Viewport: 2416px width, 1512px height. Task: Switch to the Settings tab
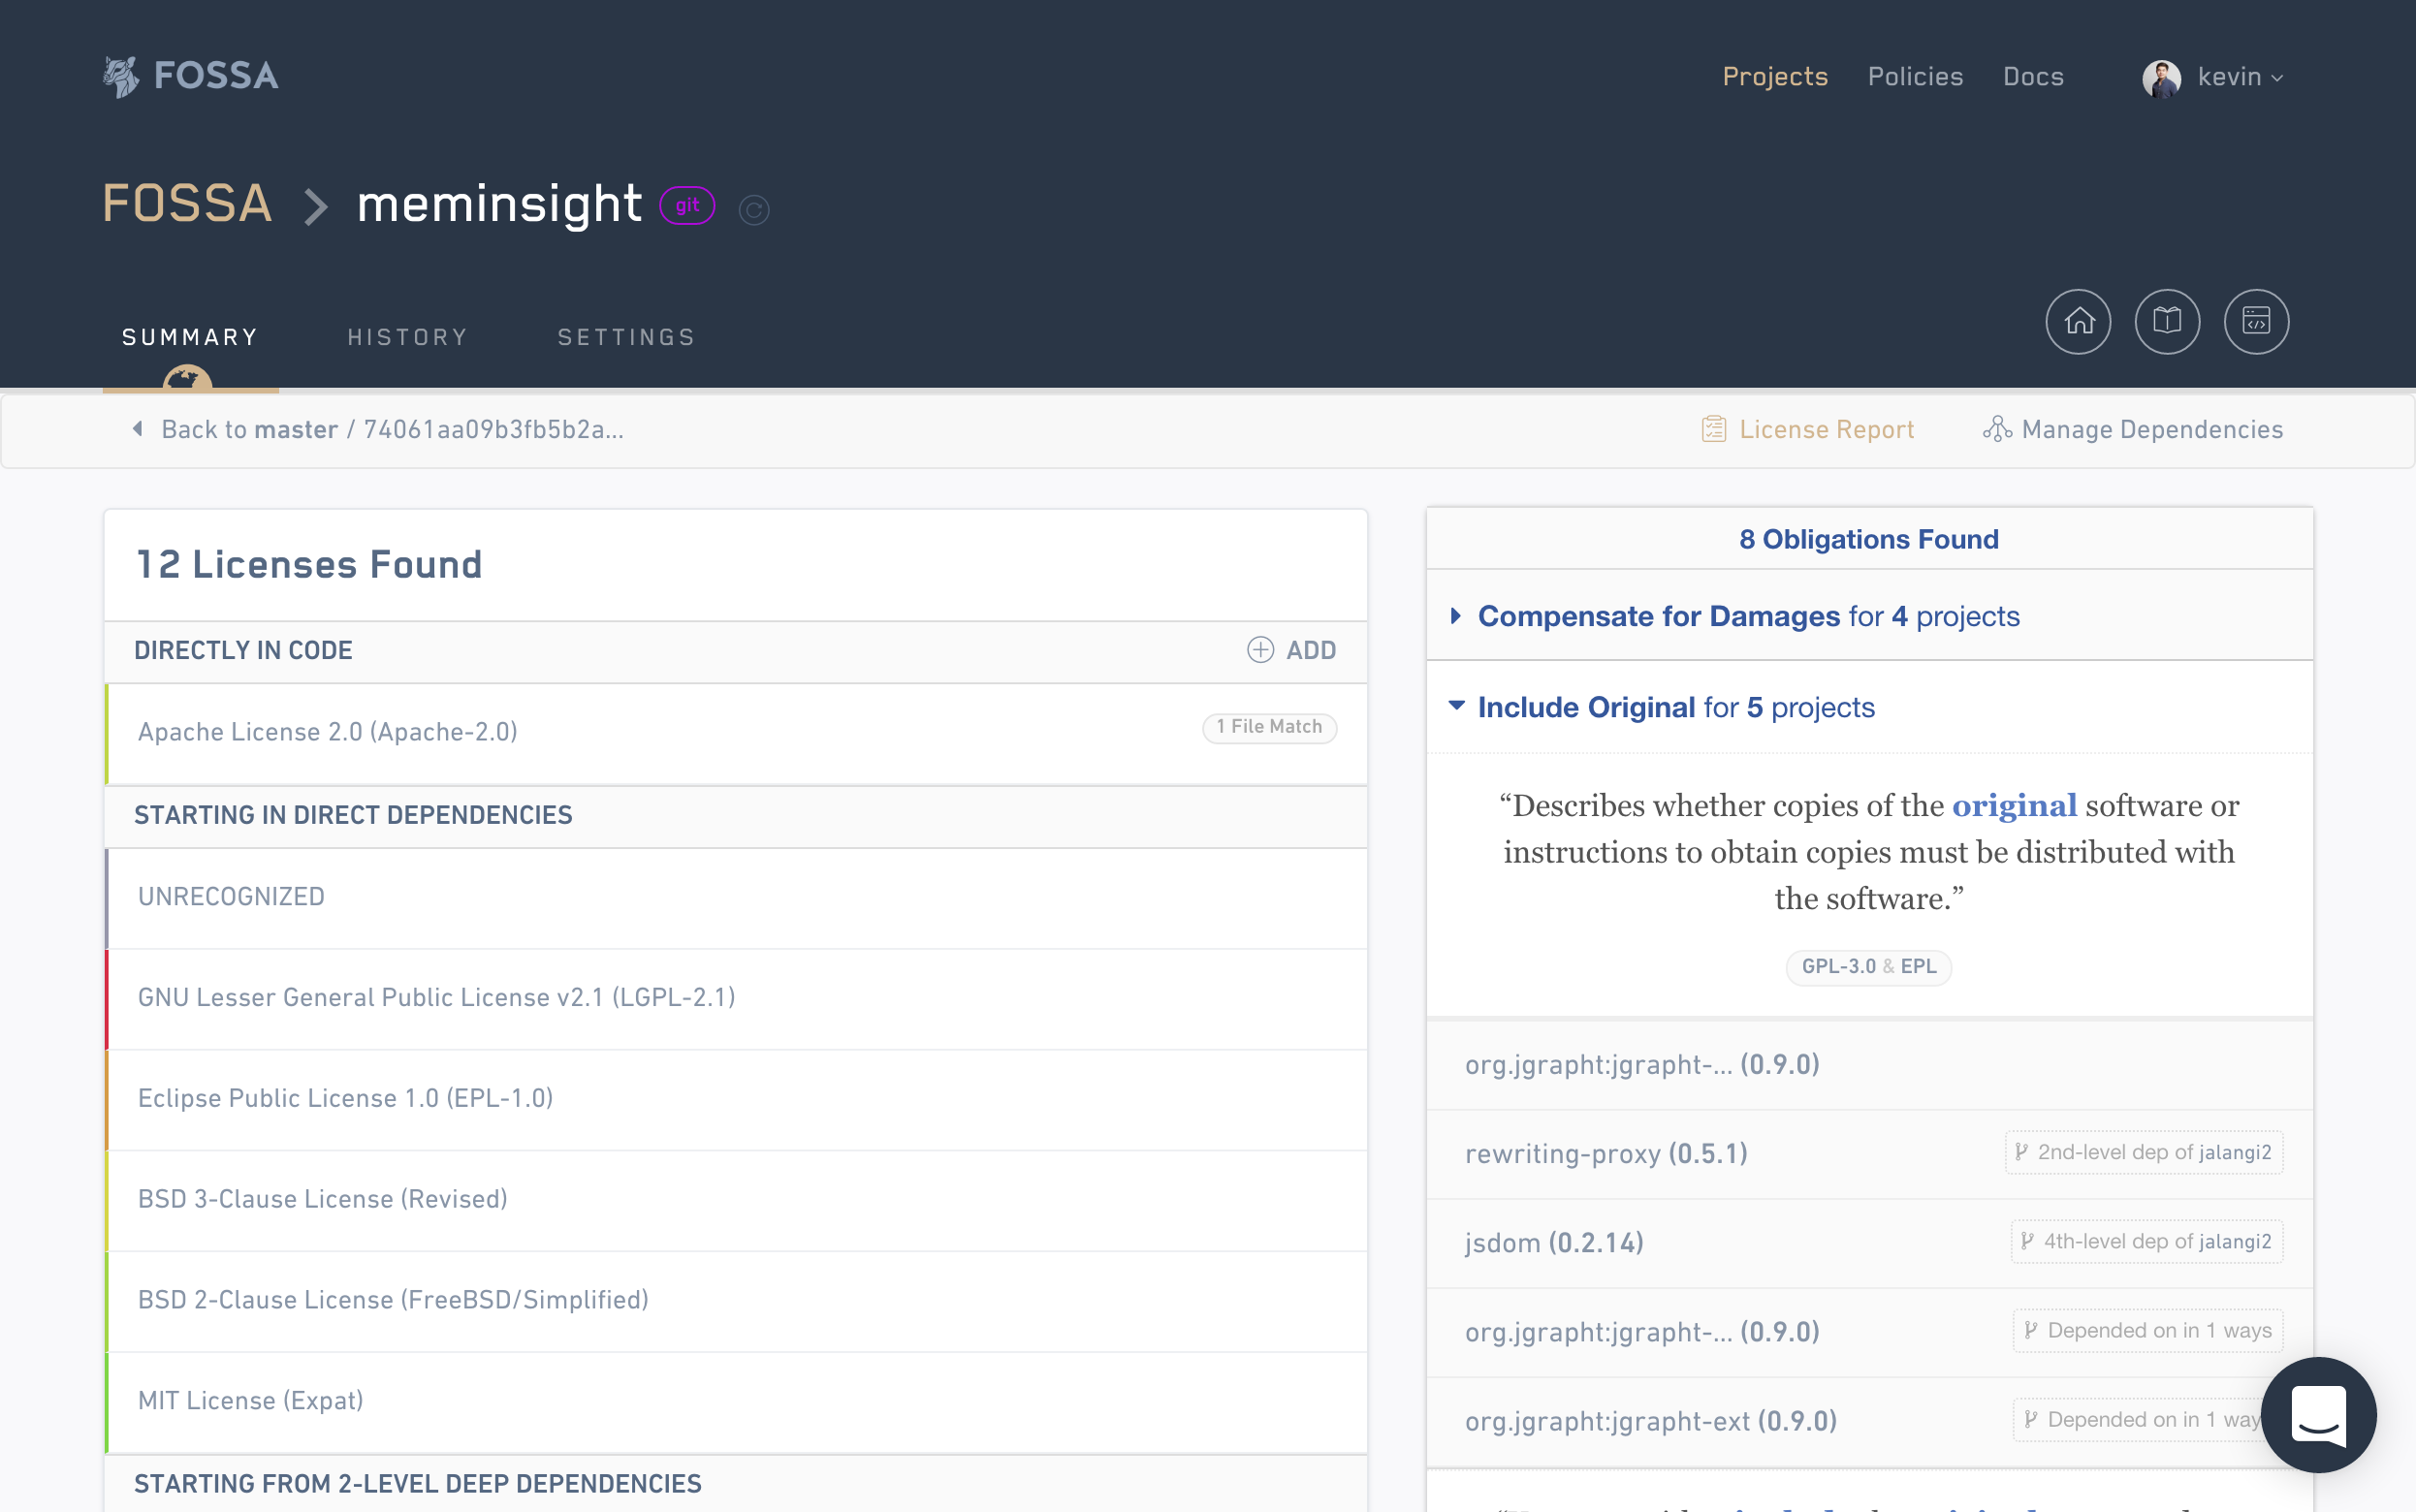[x=626, y=337]
